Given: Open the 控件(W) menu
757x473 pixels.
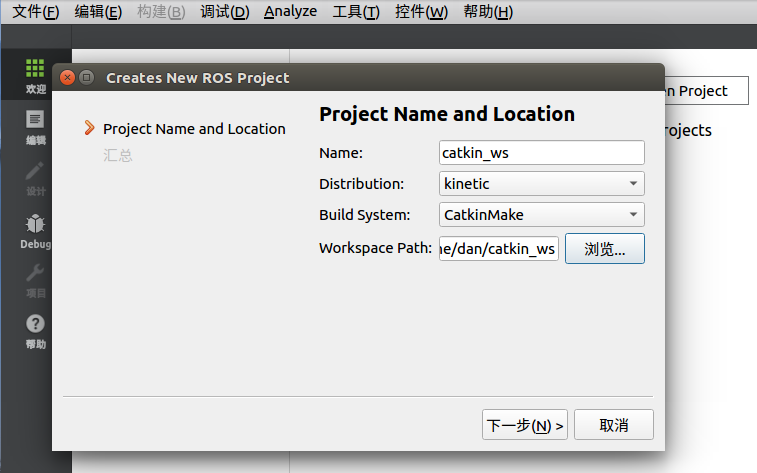Looking at the screenshot, I should click(x=421, y=12).
